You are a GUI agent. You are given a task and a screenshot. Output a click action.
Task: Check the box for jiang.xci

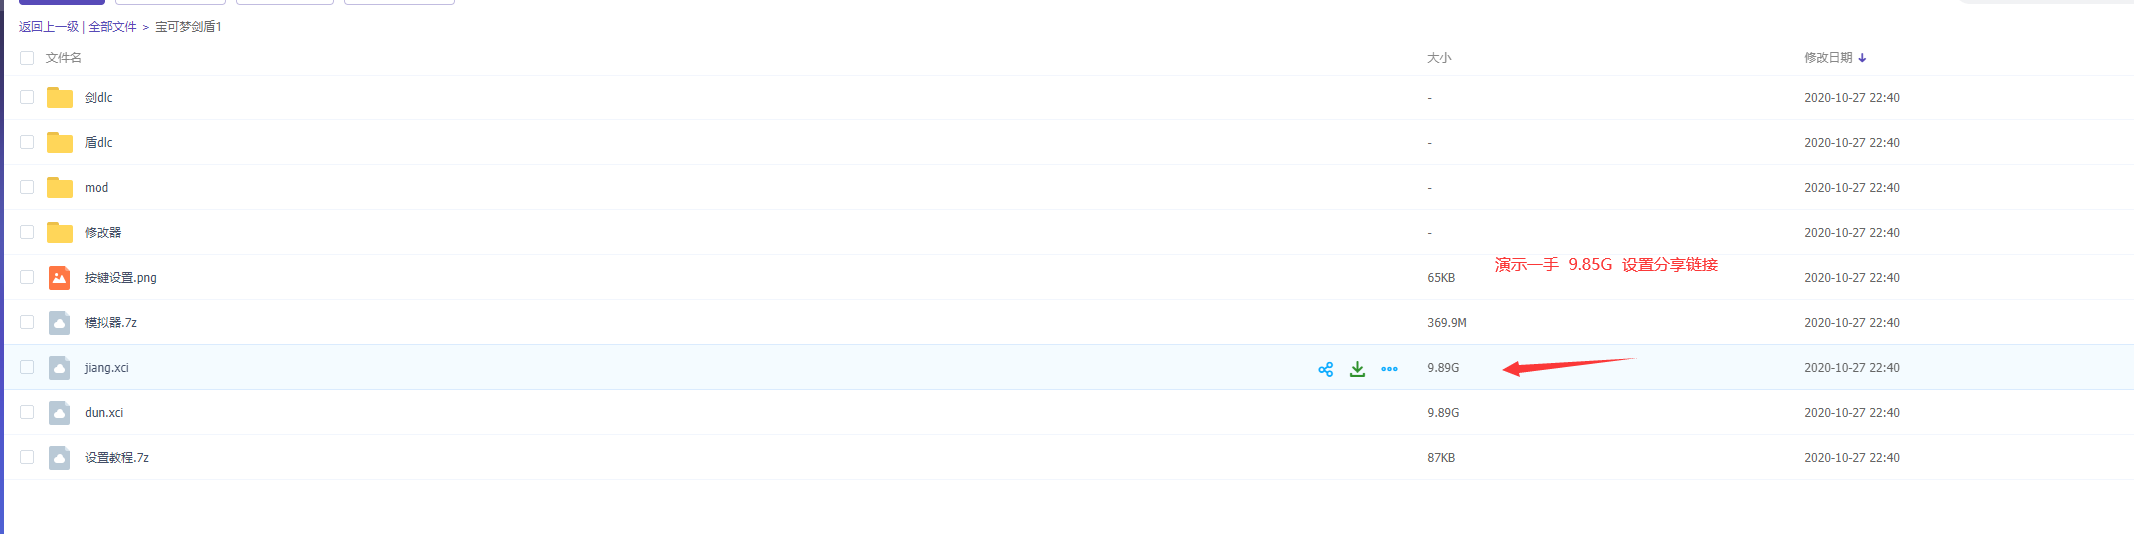[27, 367]
